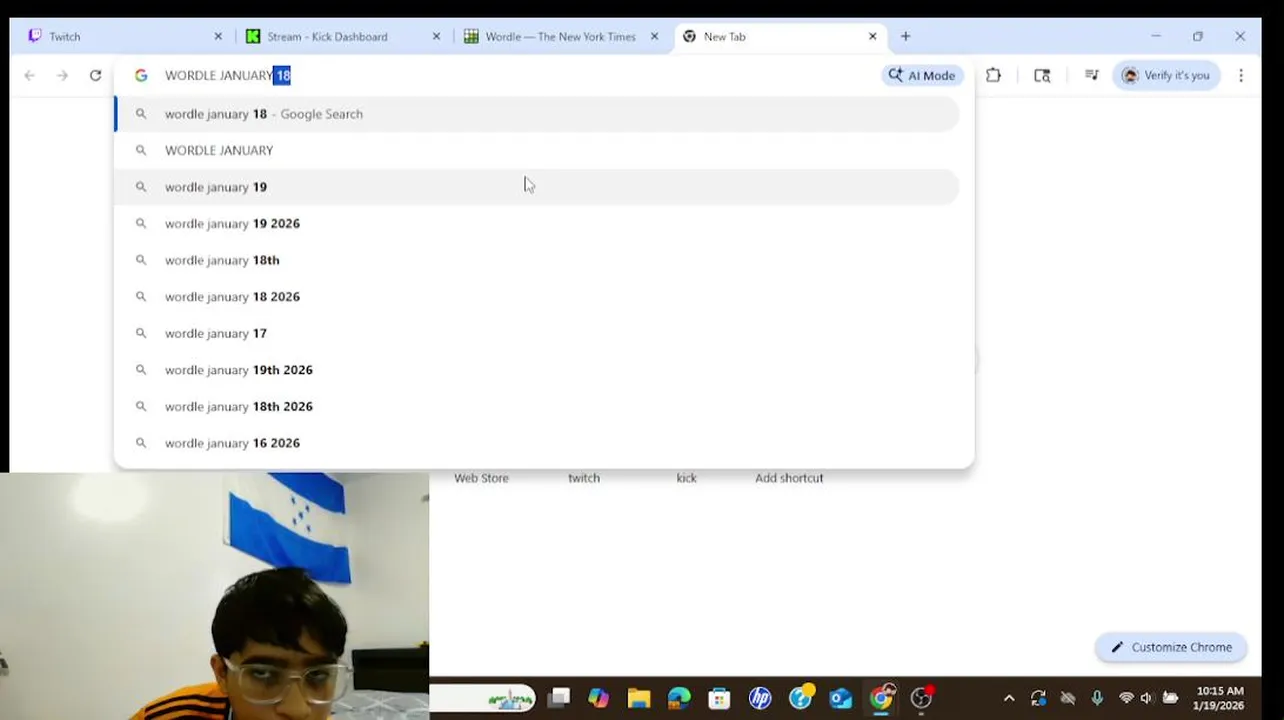Screen dimensions: 1284x720
Task: Open the media controls music icon
Action: tap(1091, 75)
